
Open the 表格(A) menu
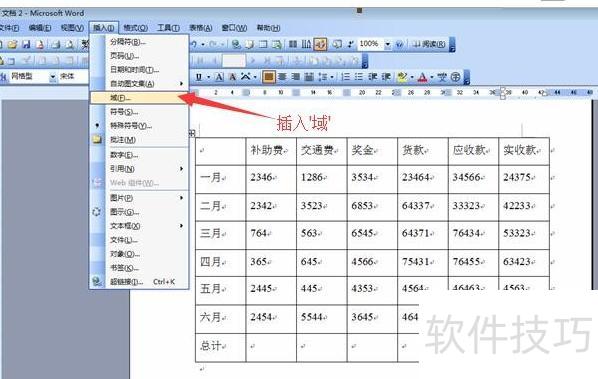tap(201, 28)
